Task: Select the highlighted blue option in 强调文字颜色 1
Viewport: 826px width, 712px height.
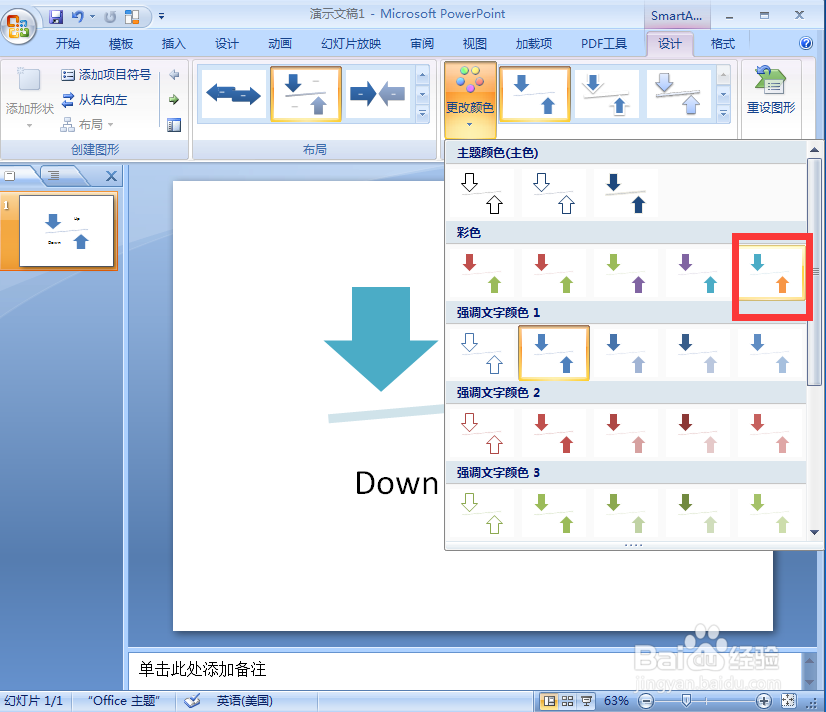Action: coord(554,353)
